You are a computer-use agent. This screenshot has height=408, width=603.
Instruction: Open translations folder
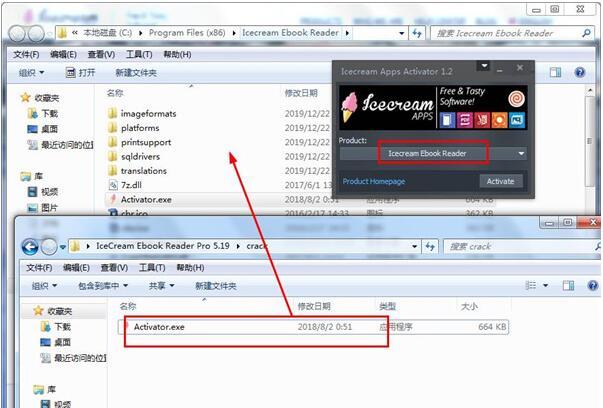tap(143, 171)
